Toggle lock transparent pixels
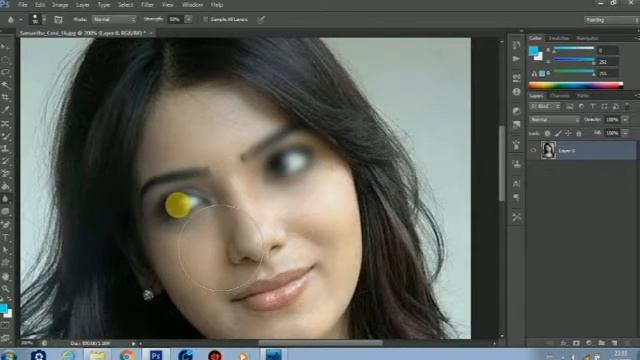 (x=547, y=133)
